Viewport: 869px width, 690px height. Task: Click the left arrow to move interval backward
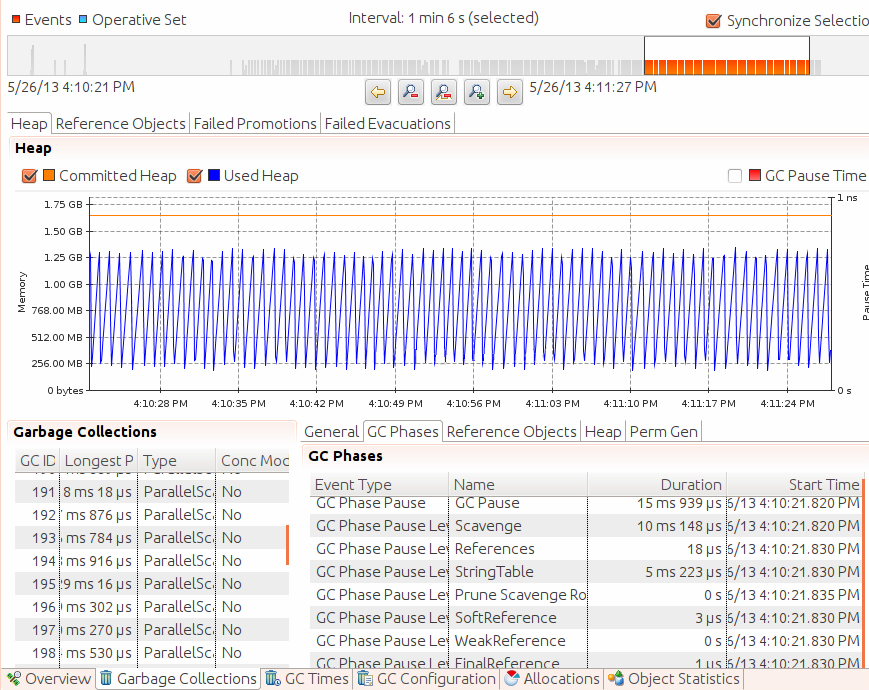pyautogui.click(x=378, y=91)
